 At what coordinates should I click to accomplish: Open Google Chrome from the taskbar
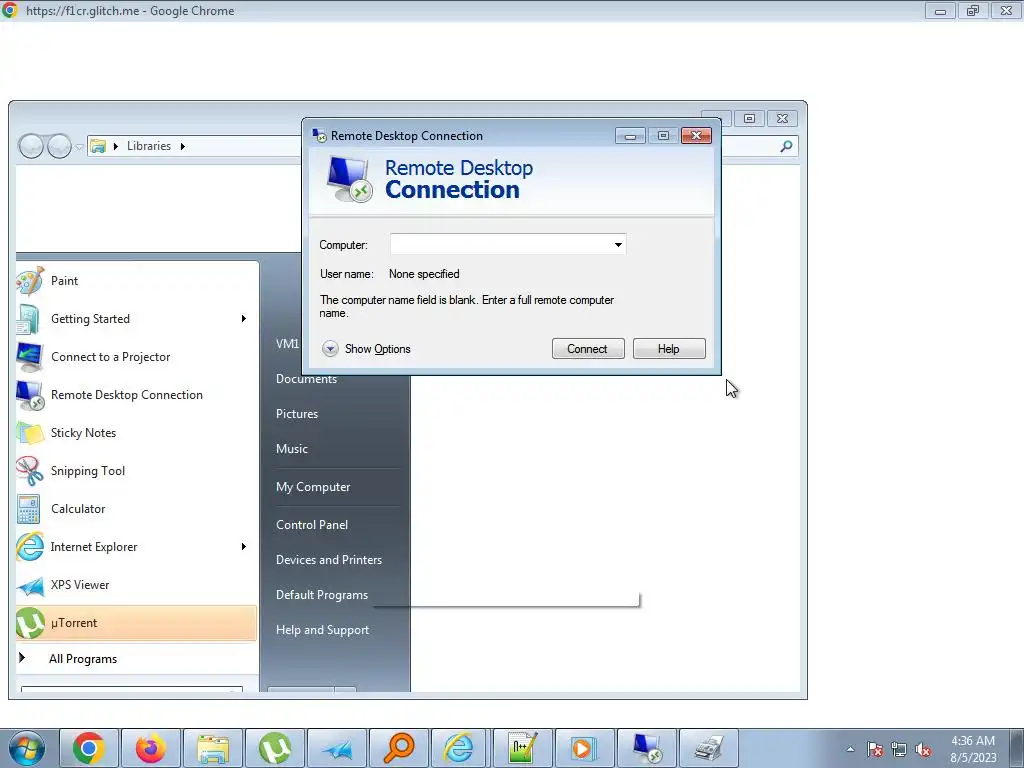point(89,748)
